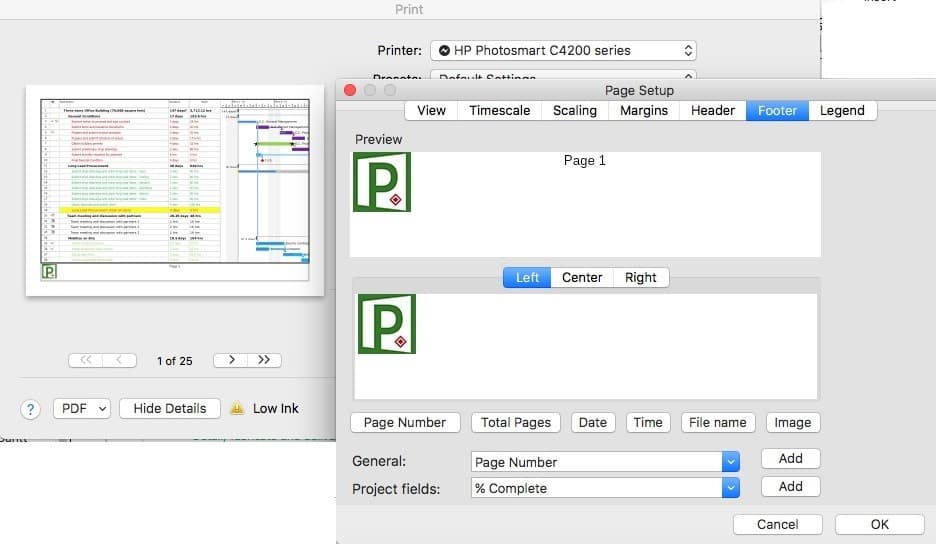Expand the Project fields % Complete dropdown

tap(731, 488)
